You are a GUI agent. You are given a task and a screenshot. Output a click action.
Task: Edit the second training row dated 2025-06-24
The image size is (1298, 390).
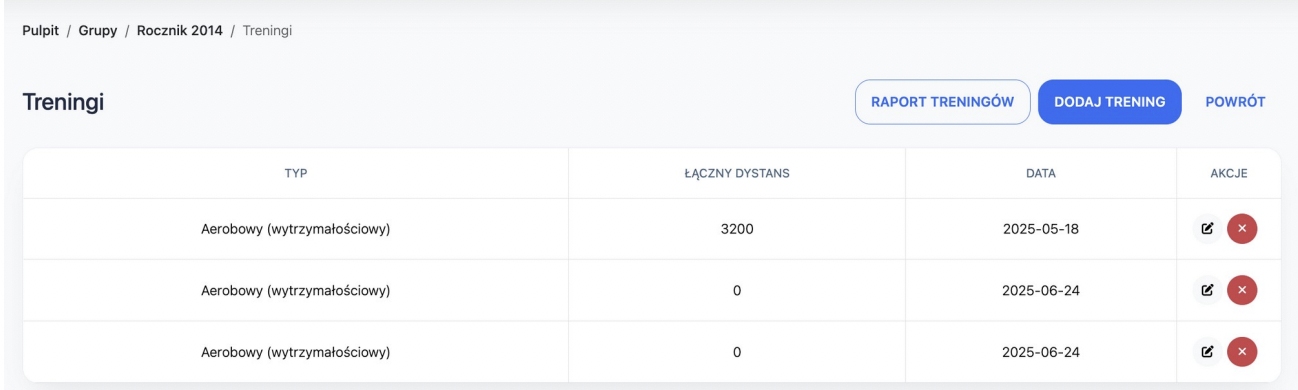pos(1207,291)
